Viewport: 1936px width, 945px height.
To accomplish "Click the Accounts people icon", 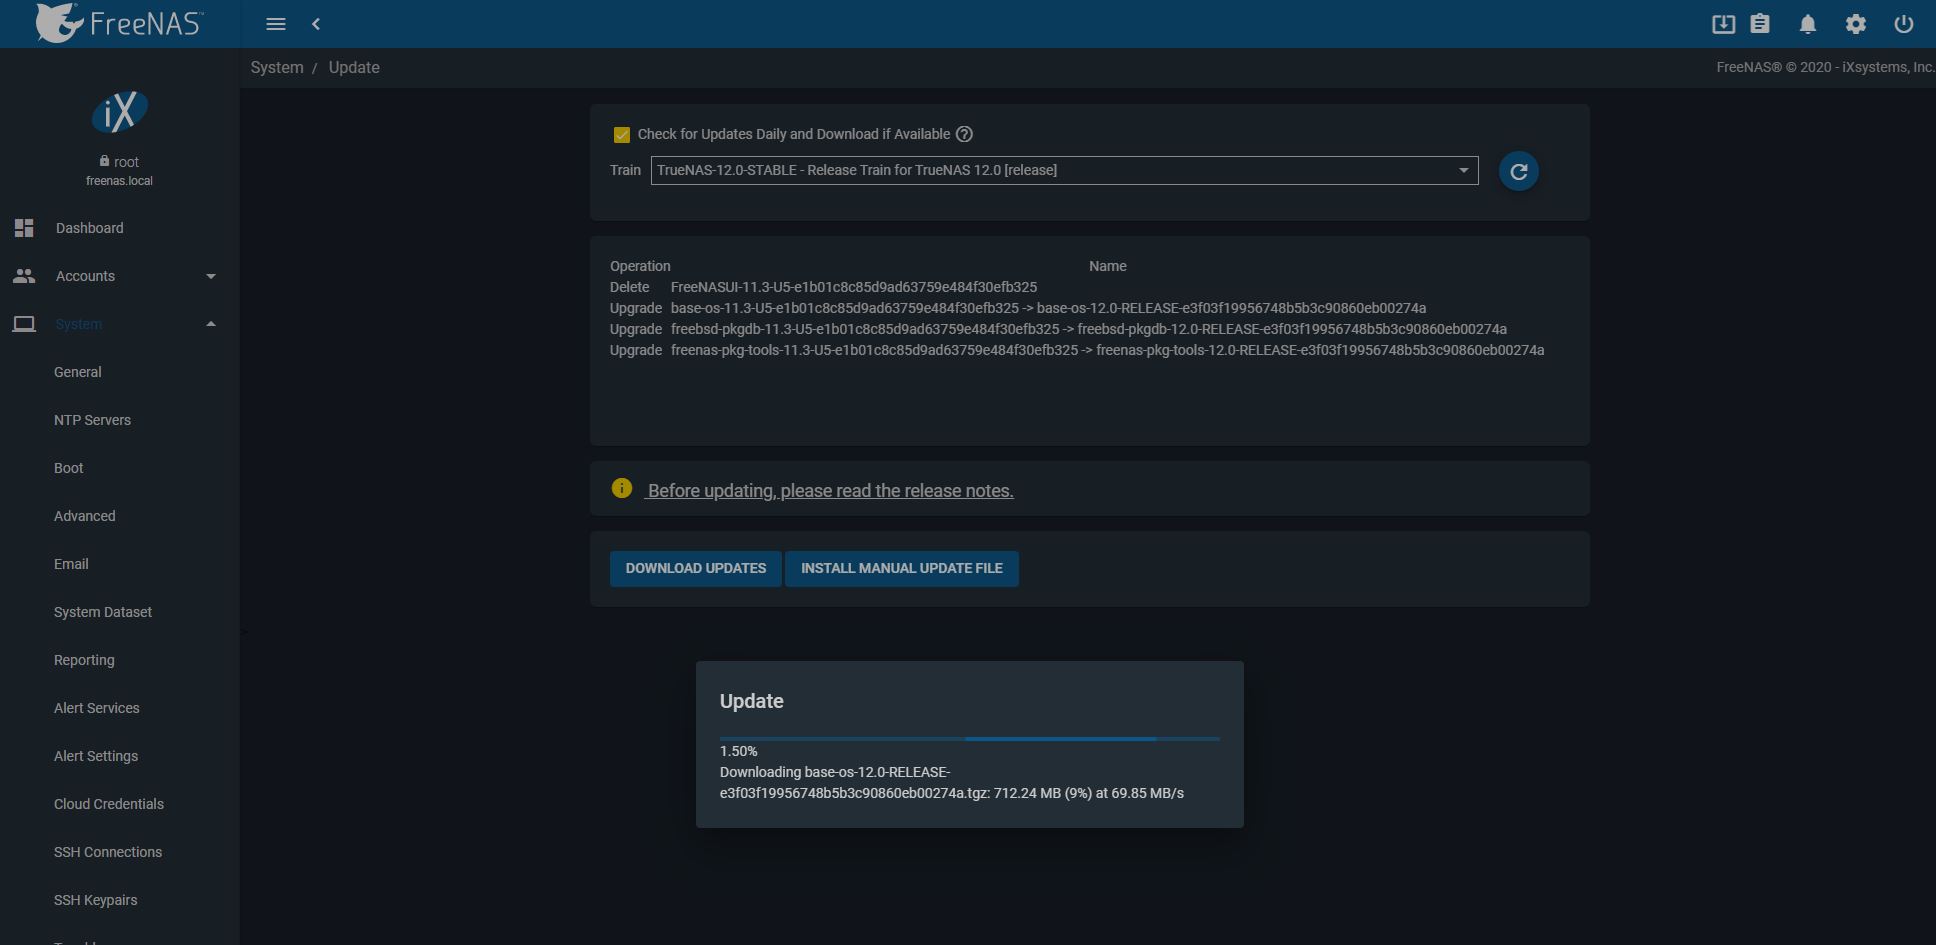I will [x=24, y=276].
